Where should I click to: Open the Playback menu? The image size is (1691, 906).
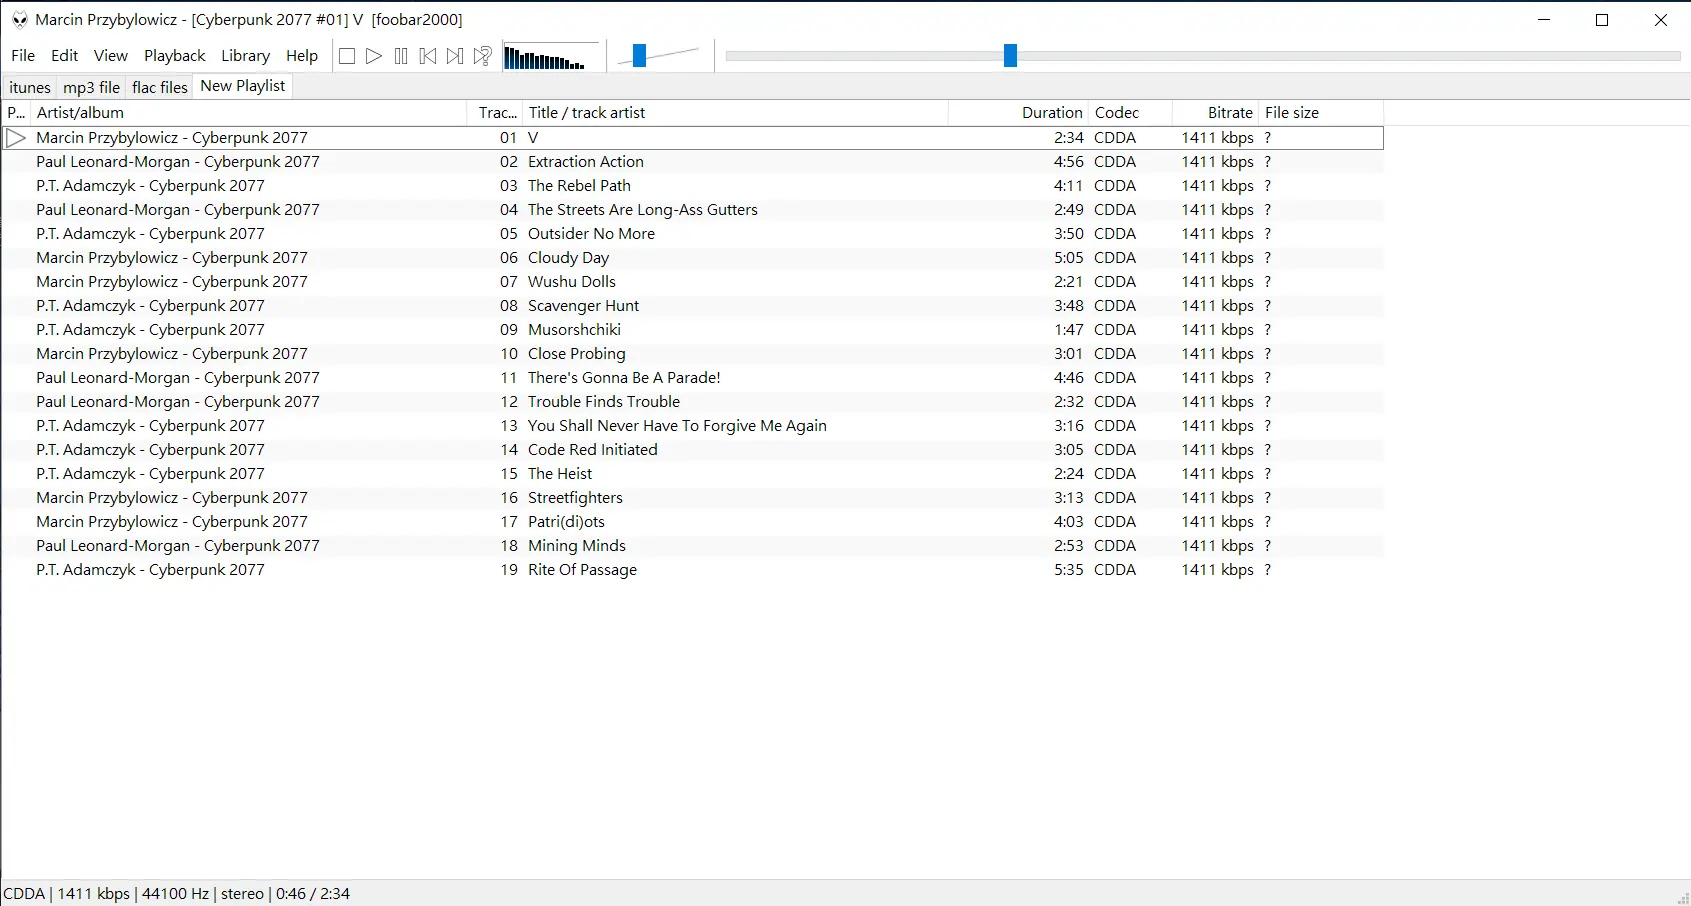point(175,56)
